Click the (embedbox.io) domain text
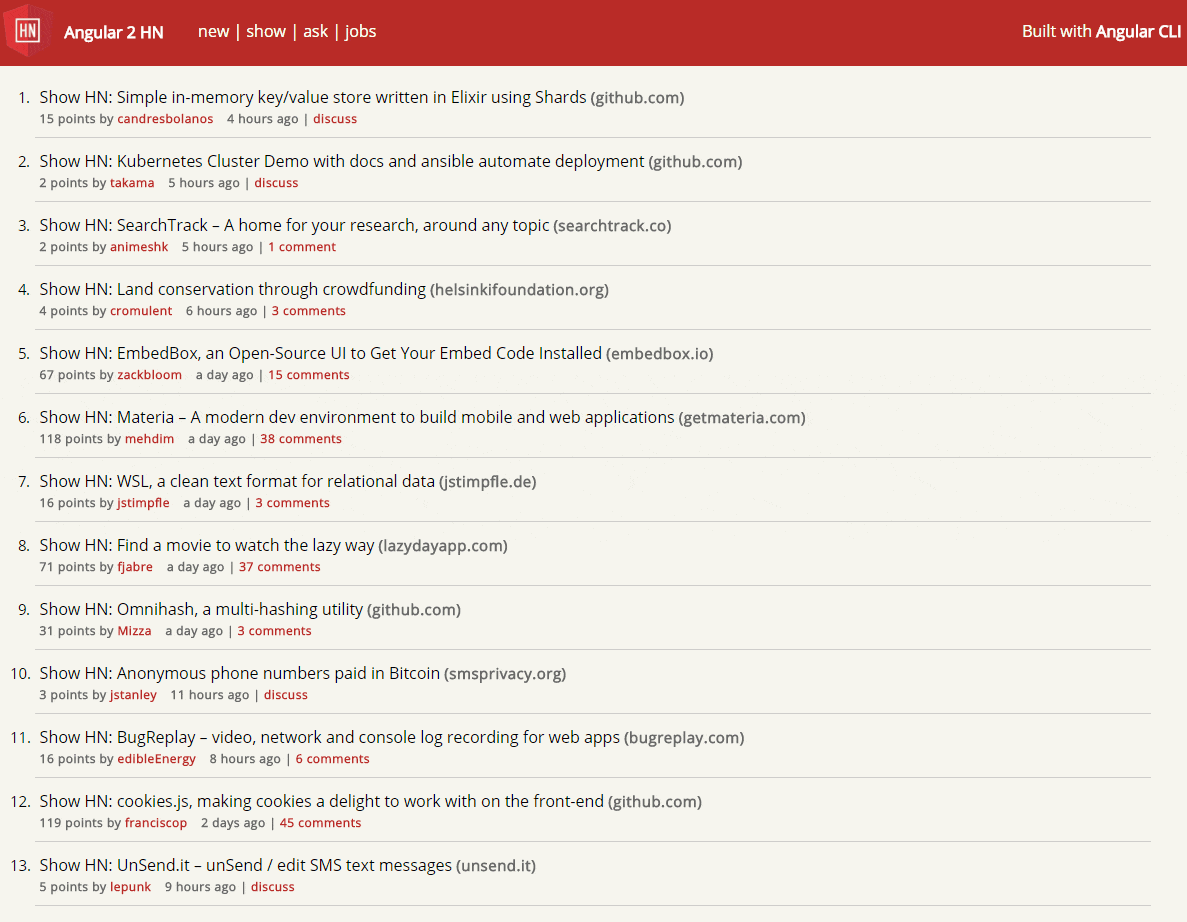 click(x=659, y=354)
